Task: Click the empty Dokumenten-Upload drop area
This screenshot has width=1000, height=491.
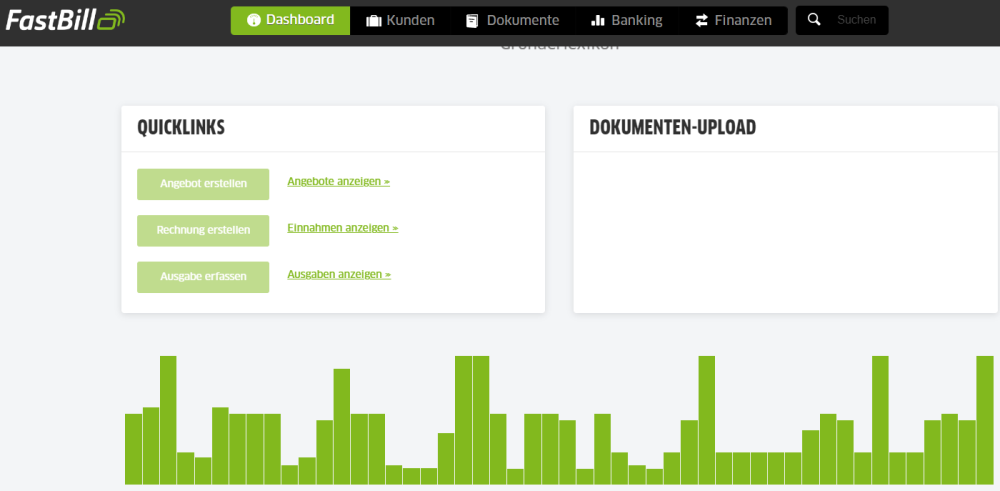Action: tap(785, 232)
